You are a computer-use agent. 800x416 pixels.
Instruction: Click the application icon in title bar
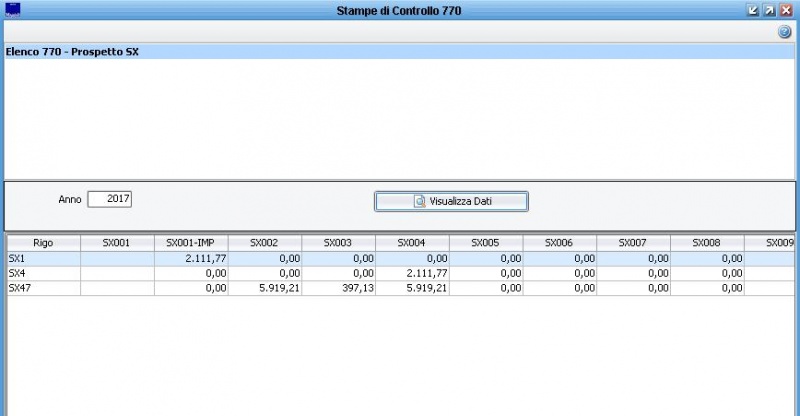click(x=12, y=10)
